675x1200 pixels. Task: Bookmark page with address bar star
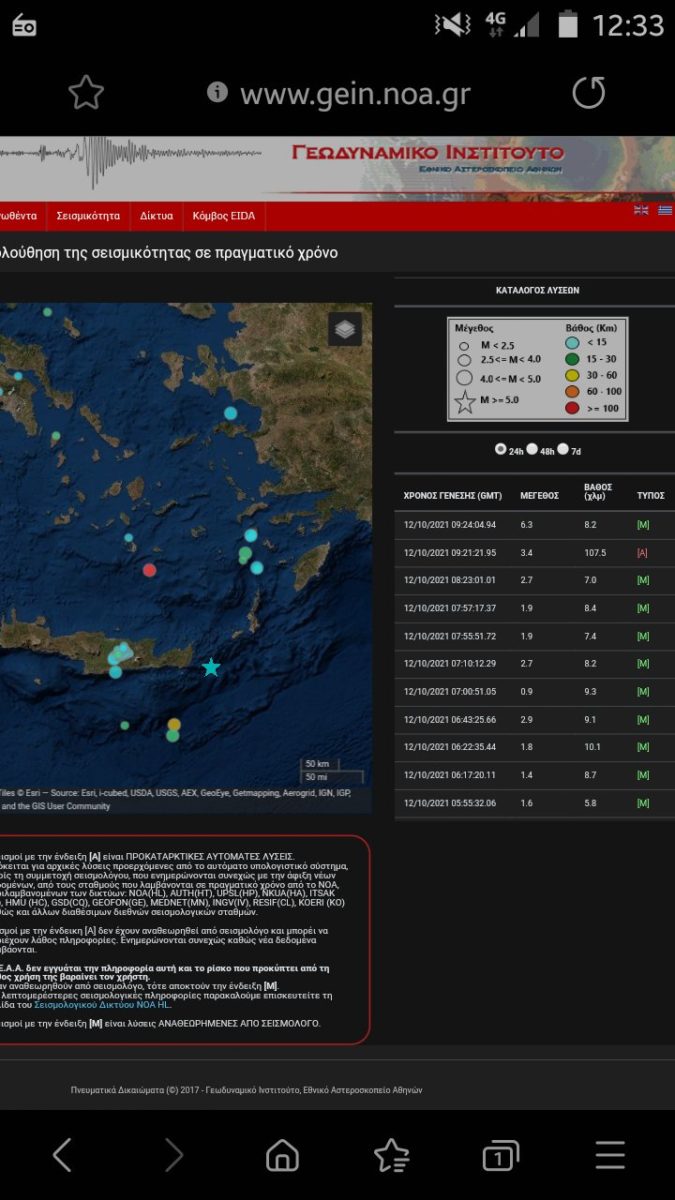[x=86, y=93]
